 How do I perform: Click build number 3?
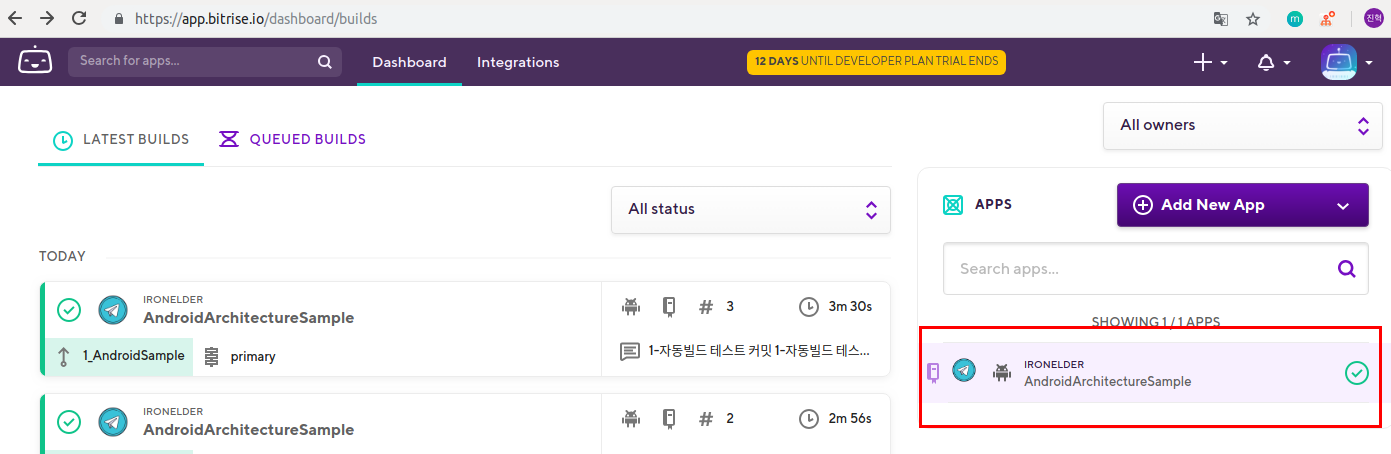730,306
